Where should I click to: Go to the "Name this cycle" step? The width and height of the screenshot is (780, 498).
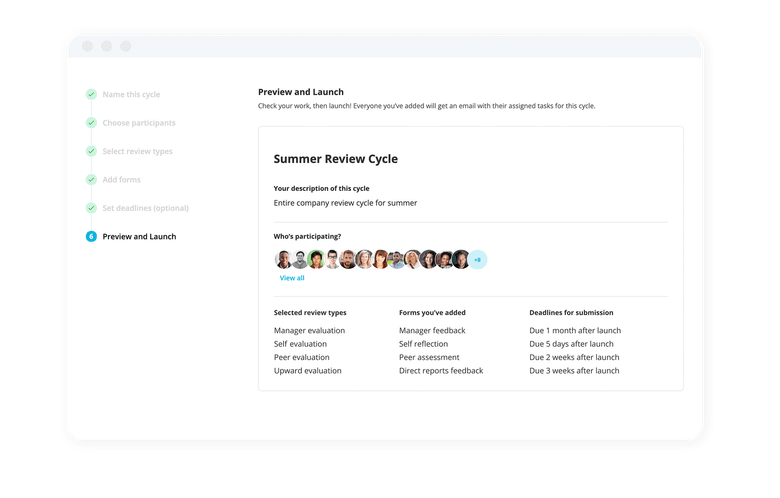(131, 95)
